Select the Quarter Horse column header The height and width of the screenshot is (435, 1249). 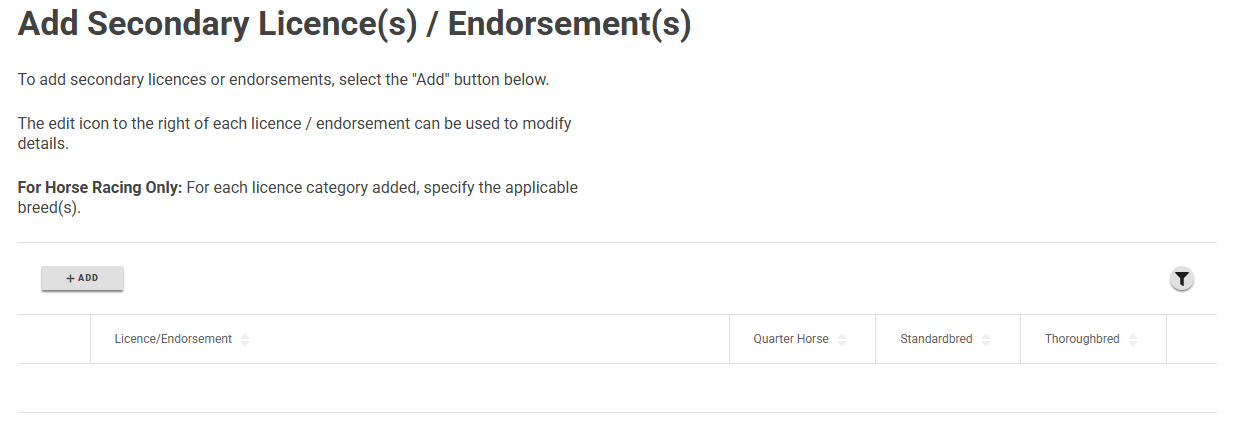pos(802,340)
